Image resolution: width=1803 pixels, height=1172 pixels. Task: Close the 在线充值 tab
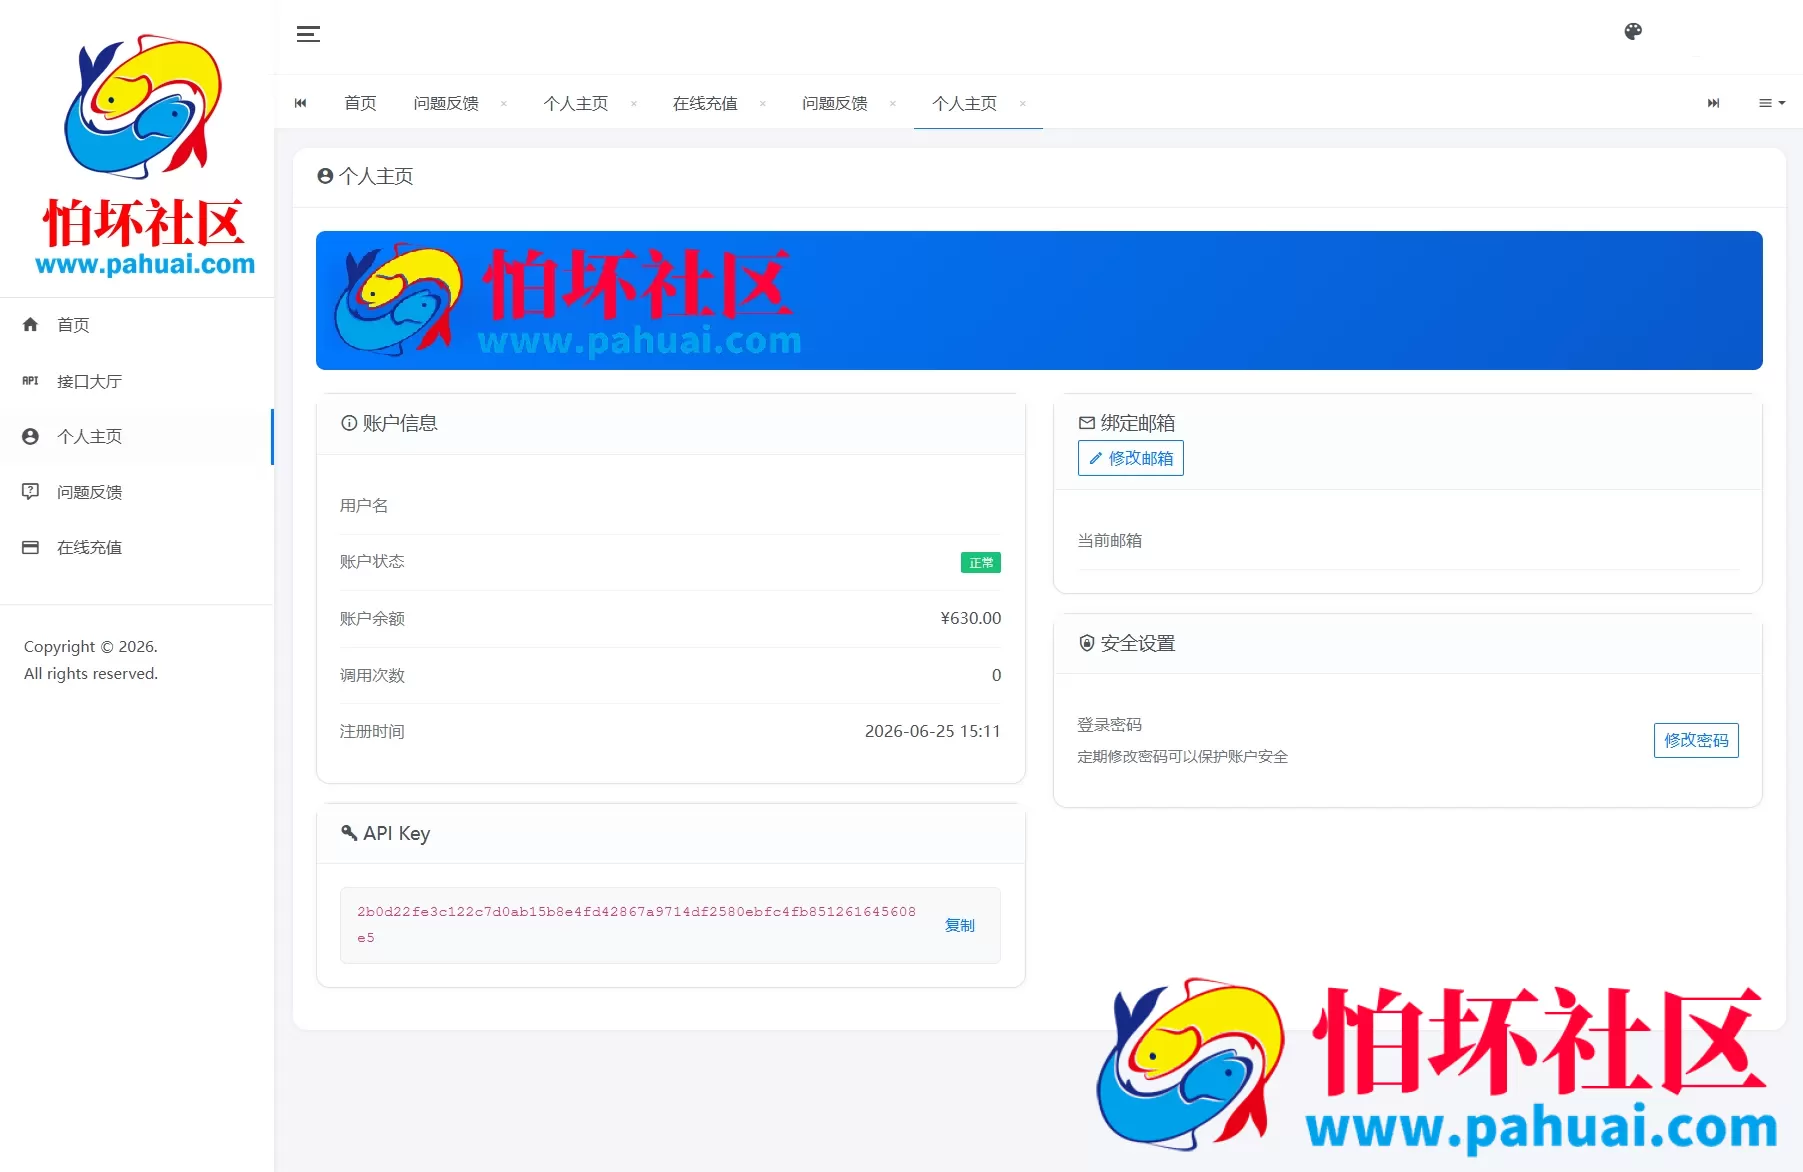[763, 103]
